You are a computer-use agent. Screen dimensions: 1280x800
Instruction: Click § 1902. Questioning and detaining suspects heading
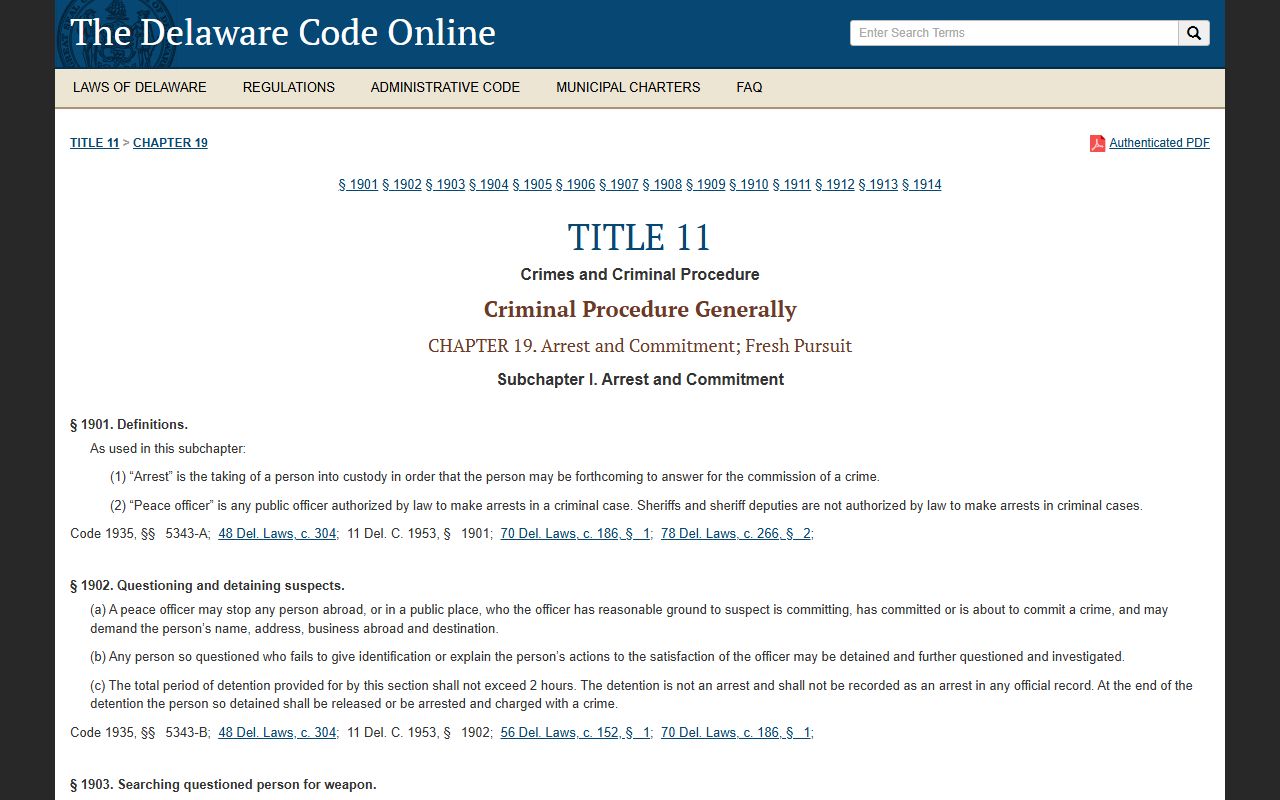pos(207,586)
